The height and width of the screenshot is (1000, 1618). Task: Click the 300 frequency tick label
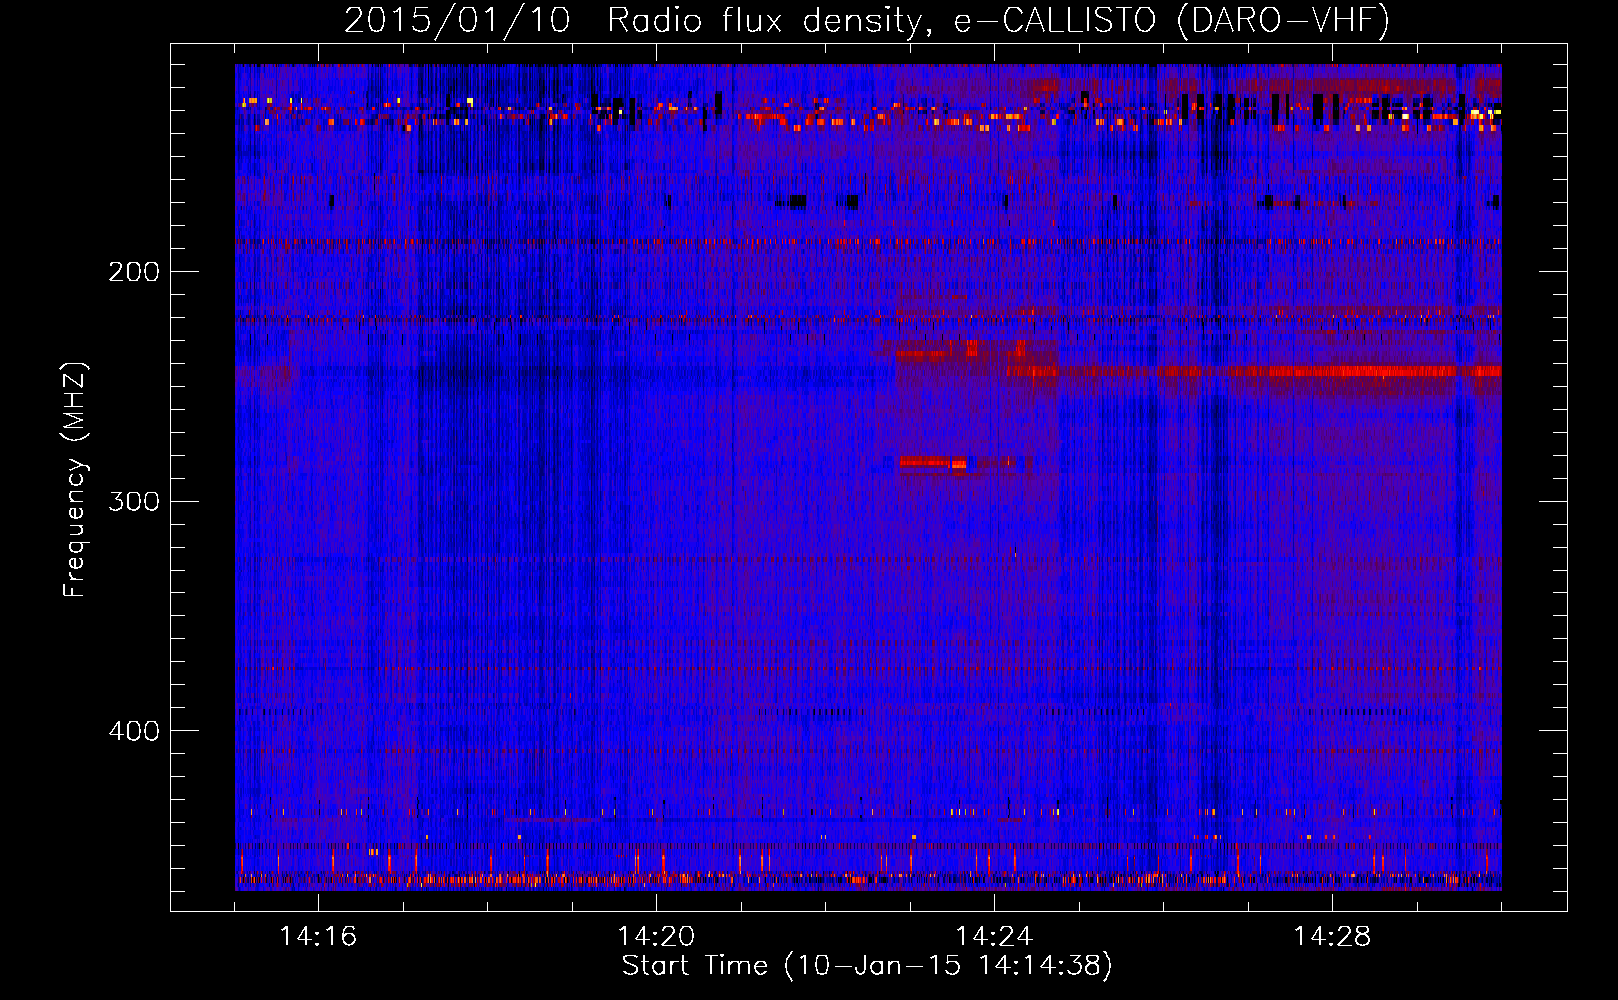tap(133, 501)
